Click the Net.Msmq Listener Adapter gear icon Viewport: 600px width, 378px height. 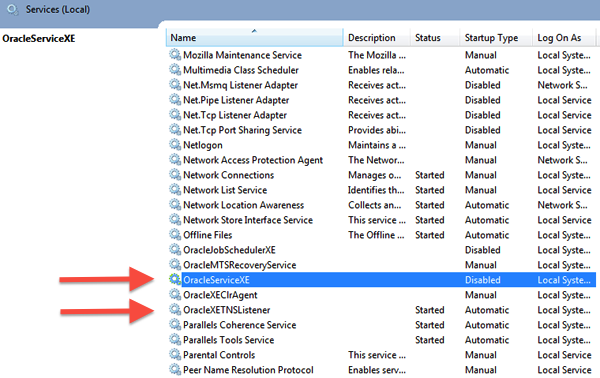(x=175, y=85)
